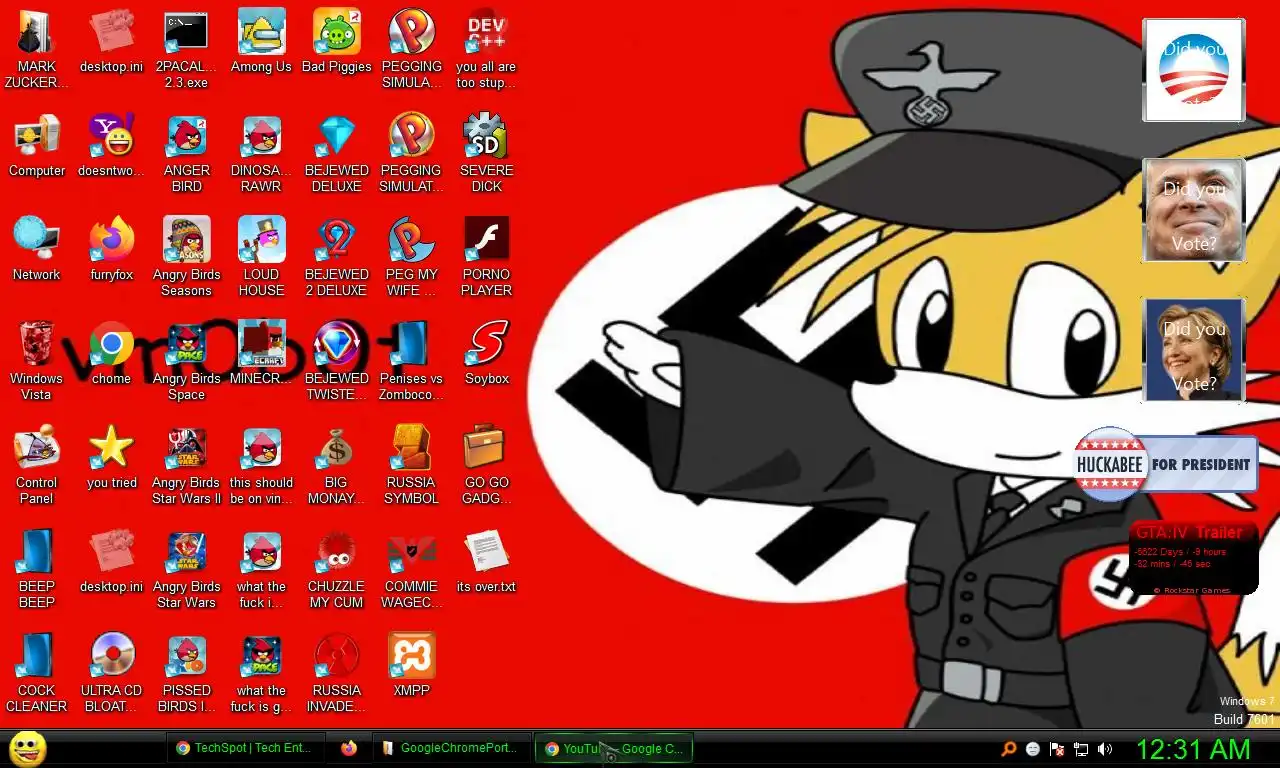
Task: Open the Start menu smiley button
Action: coord(28,748)
